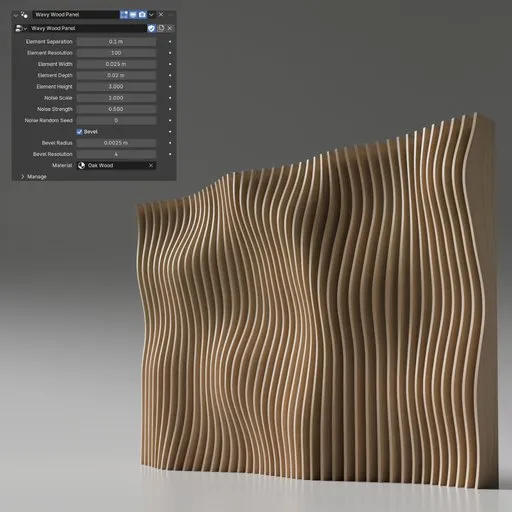Click the Element Height value field
512x512 pixels.
tap(116, 87)
